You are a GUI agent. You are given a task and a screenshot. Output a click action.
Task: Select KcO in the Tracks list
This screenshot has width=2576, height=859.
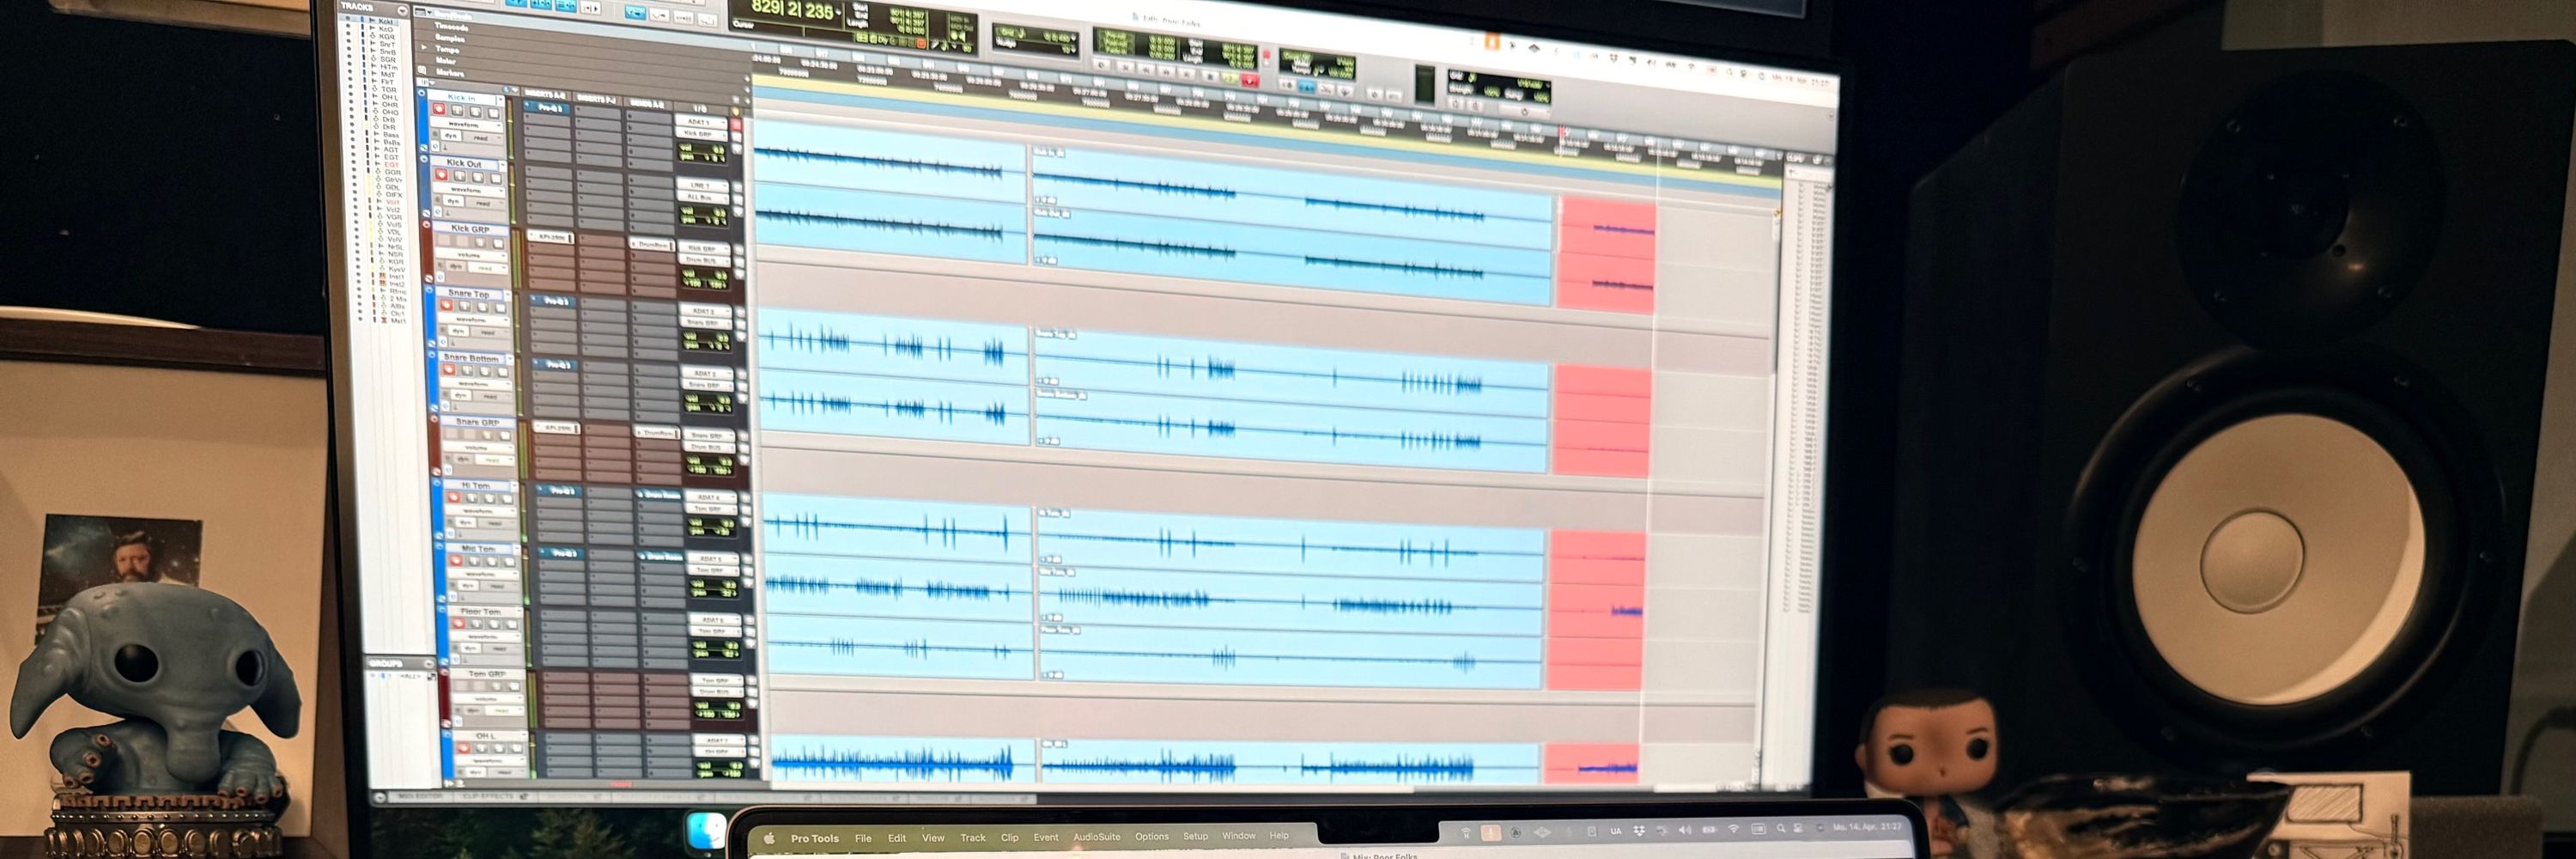point(386,29)
